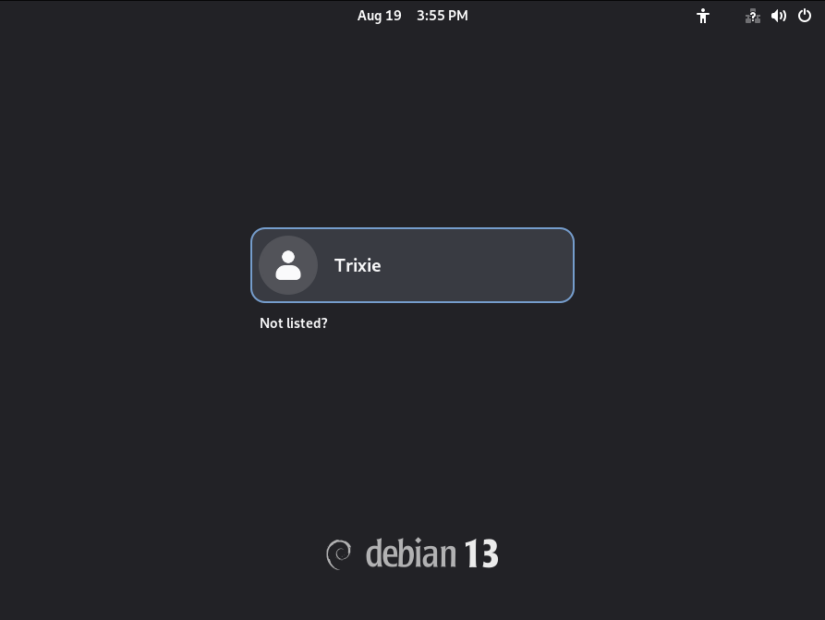This screenshot has width=825, height=620.
Task: Open the clock showing 3:55 PM
Action: coord(442,16)
